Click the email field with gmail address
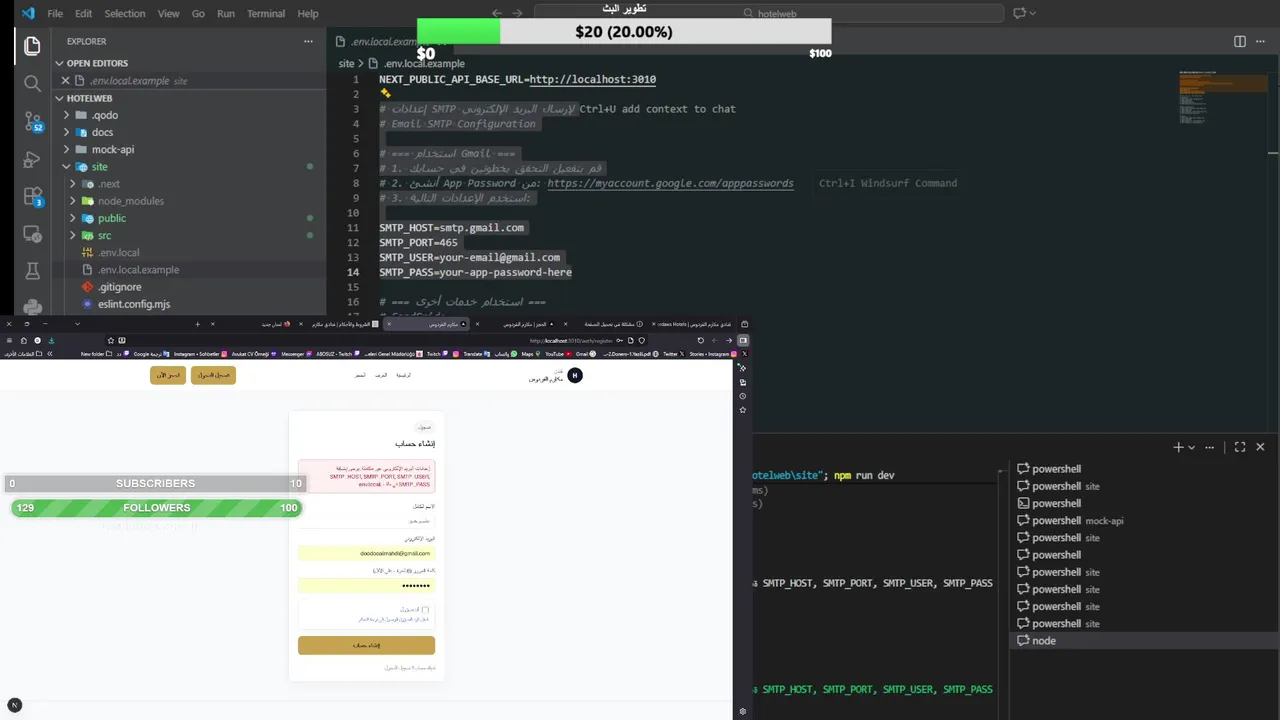The image size is (1280, 720). (366, 553)
